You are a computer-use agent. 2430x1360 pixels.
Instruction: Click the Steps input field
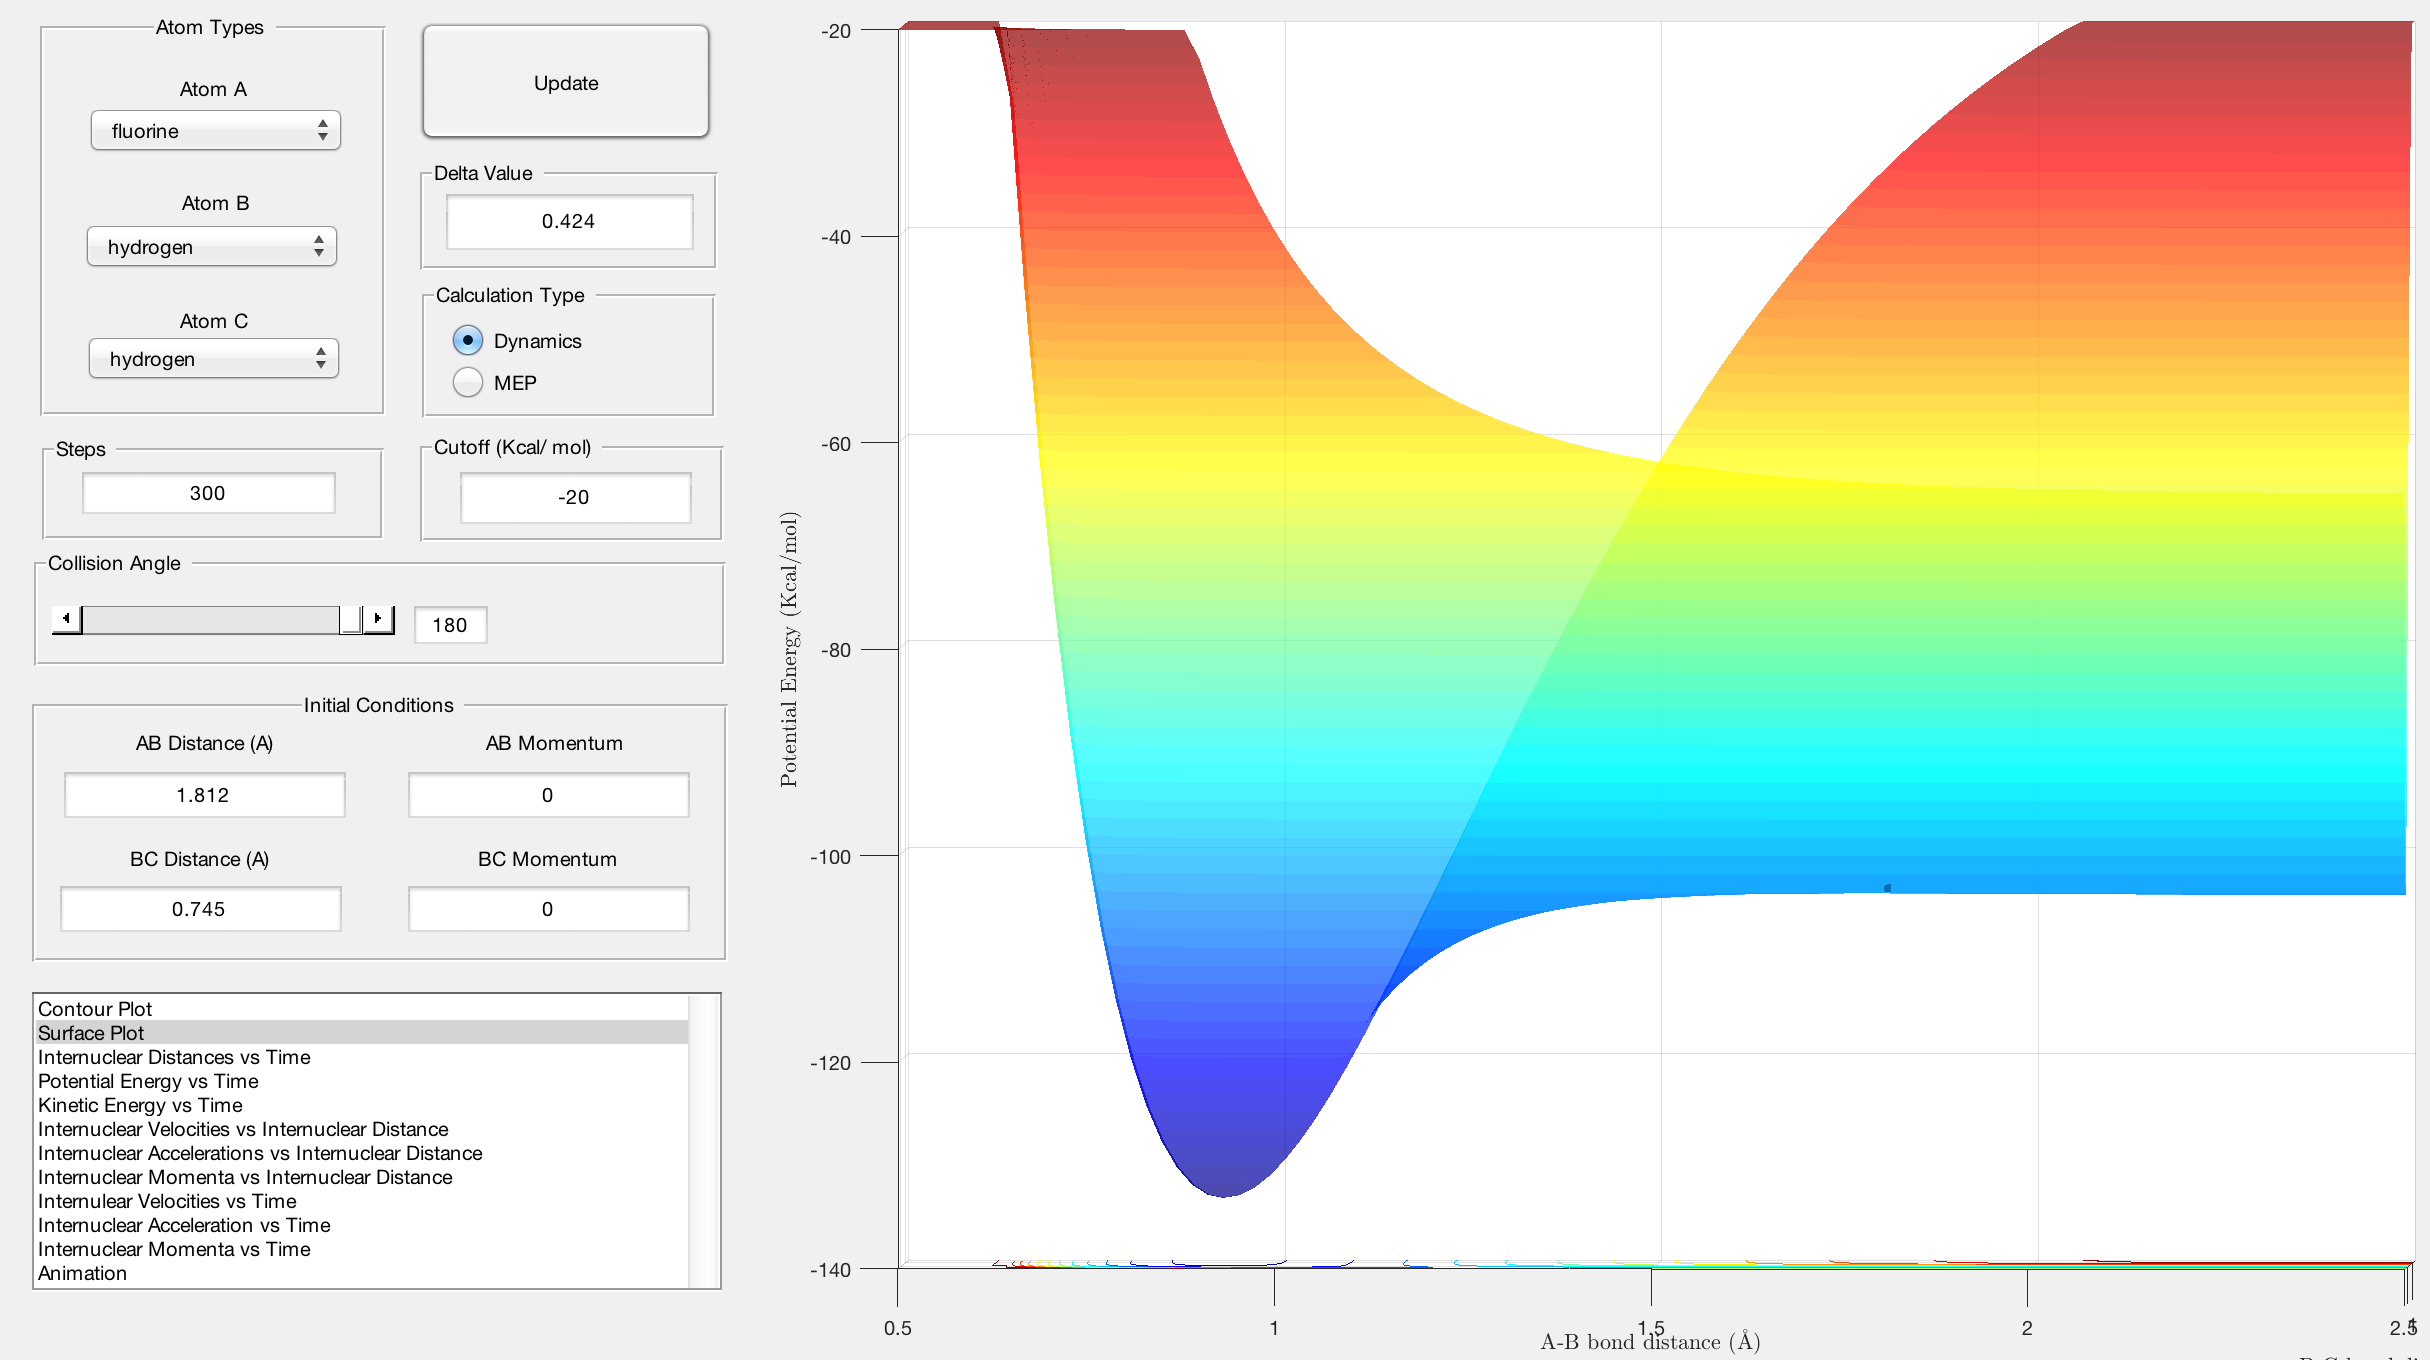click(208, 493)
